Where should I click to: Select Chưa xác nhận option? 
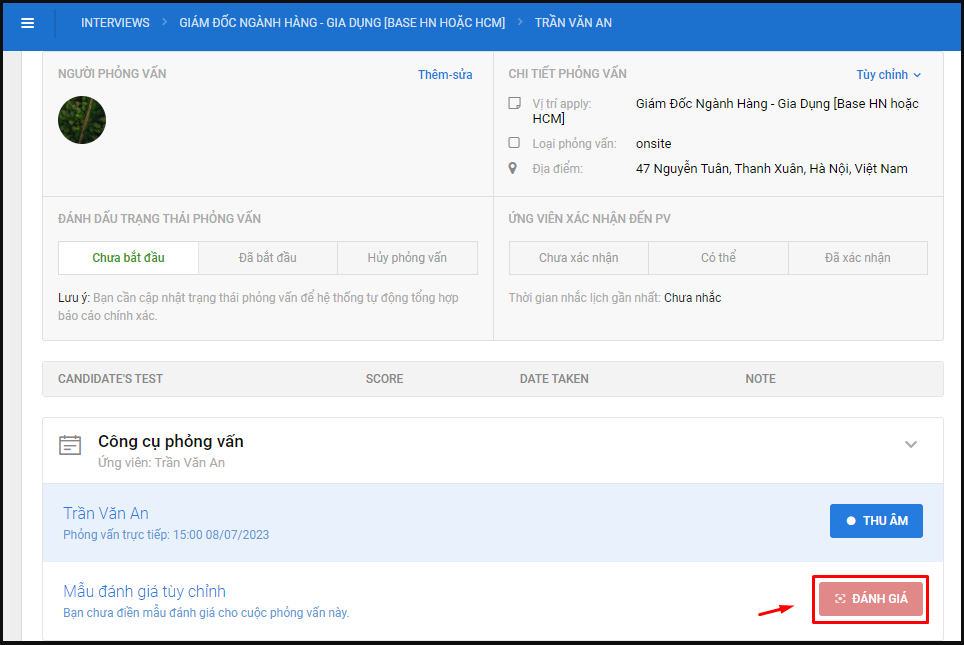[x=579, y=258]
